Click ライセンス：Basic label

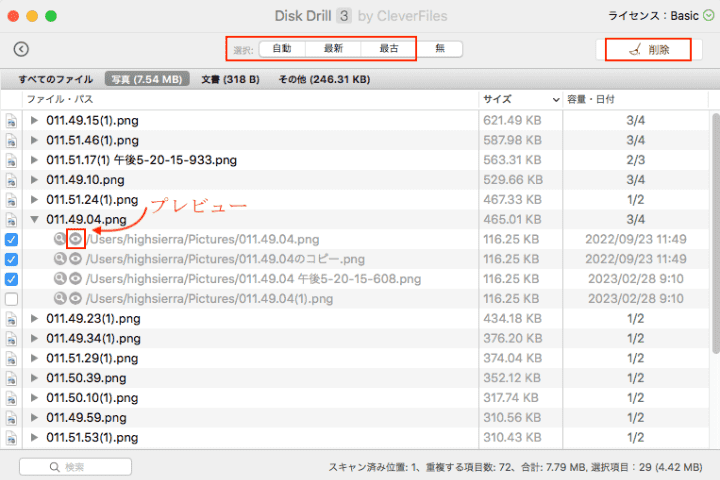(x=653, y=16)
